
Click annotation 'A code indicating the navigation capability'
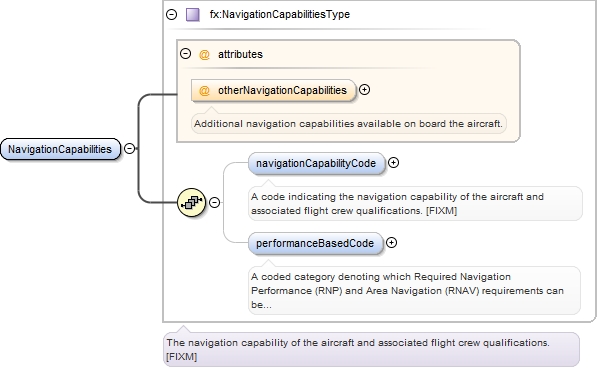tap(415, 204)
